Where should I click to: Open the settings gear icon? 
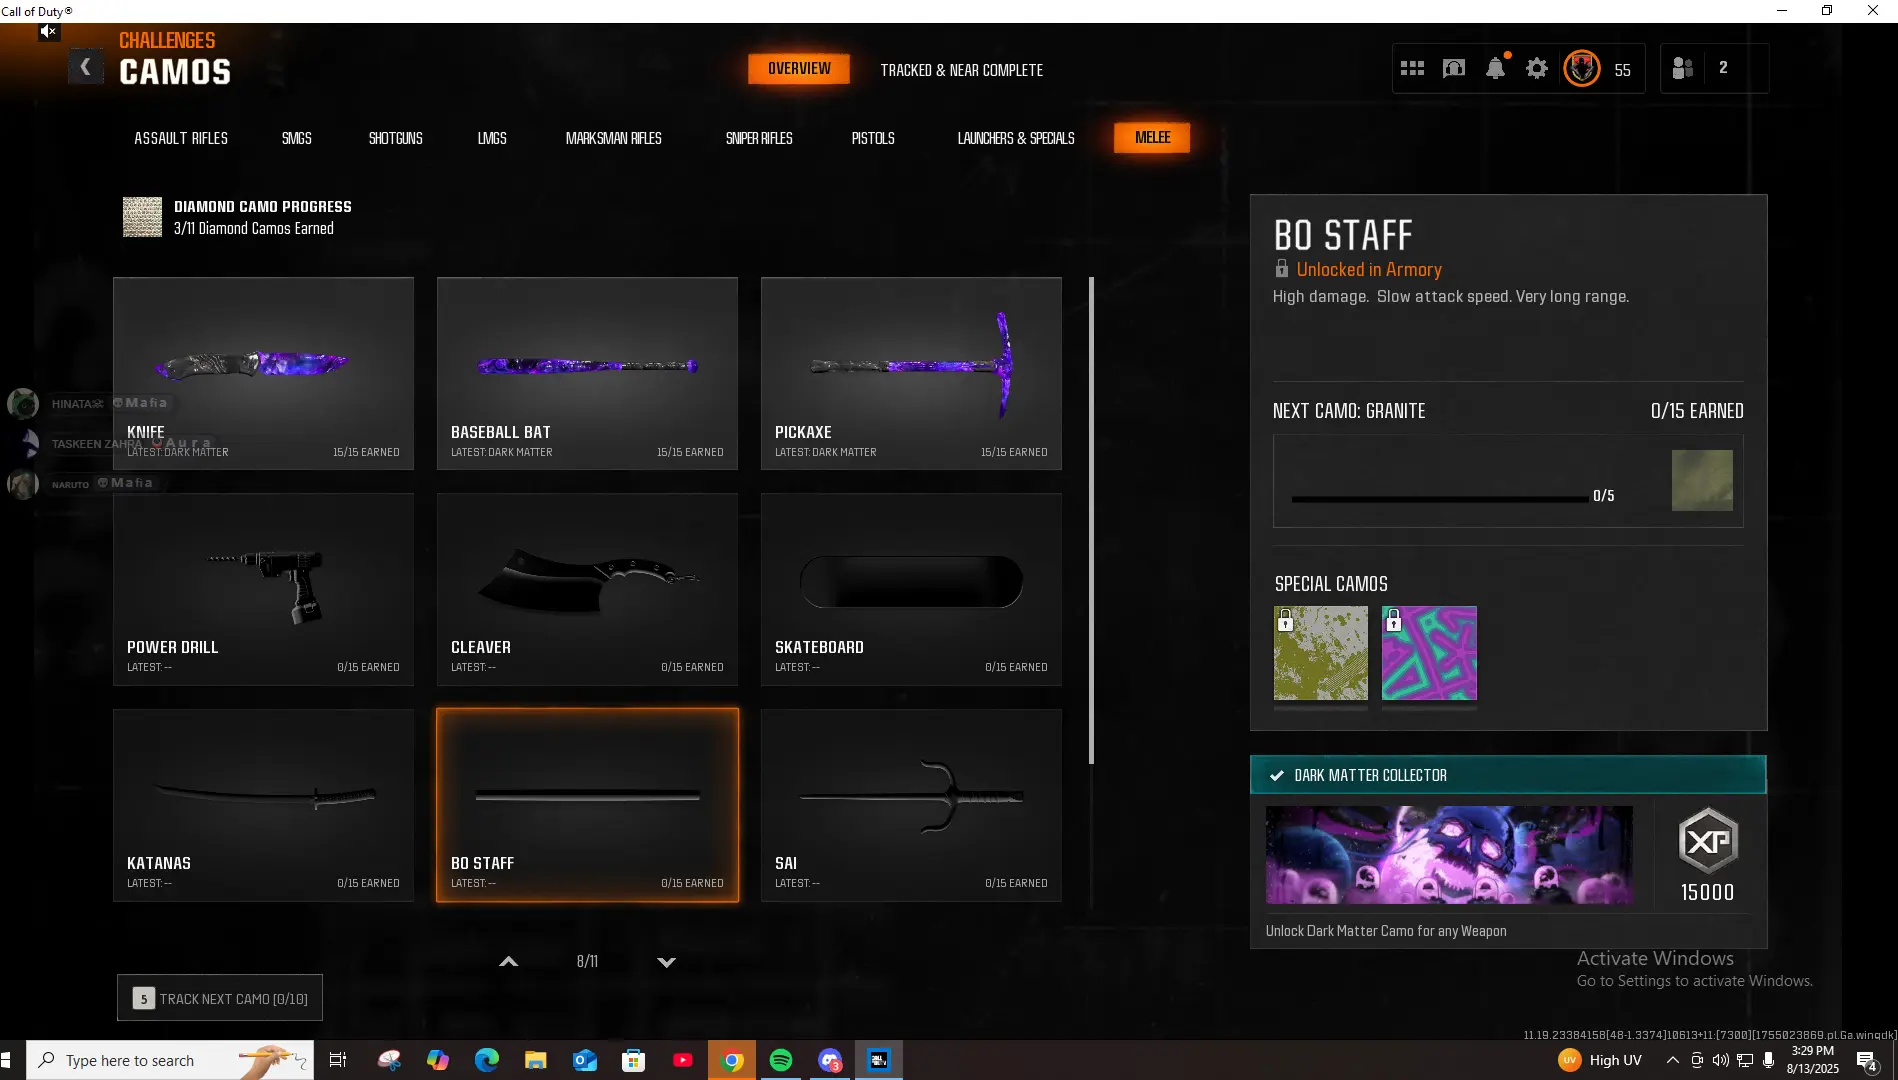coord(1537,69)
